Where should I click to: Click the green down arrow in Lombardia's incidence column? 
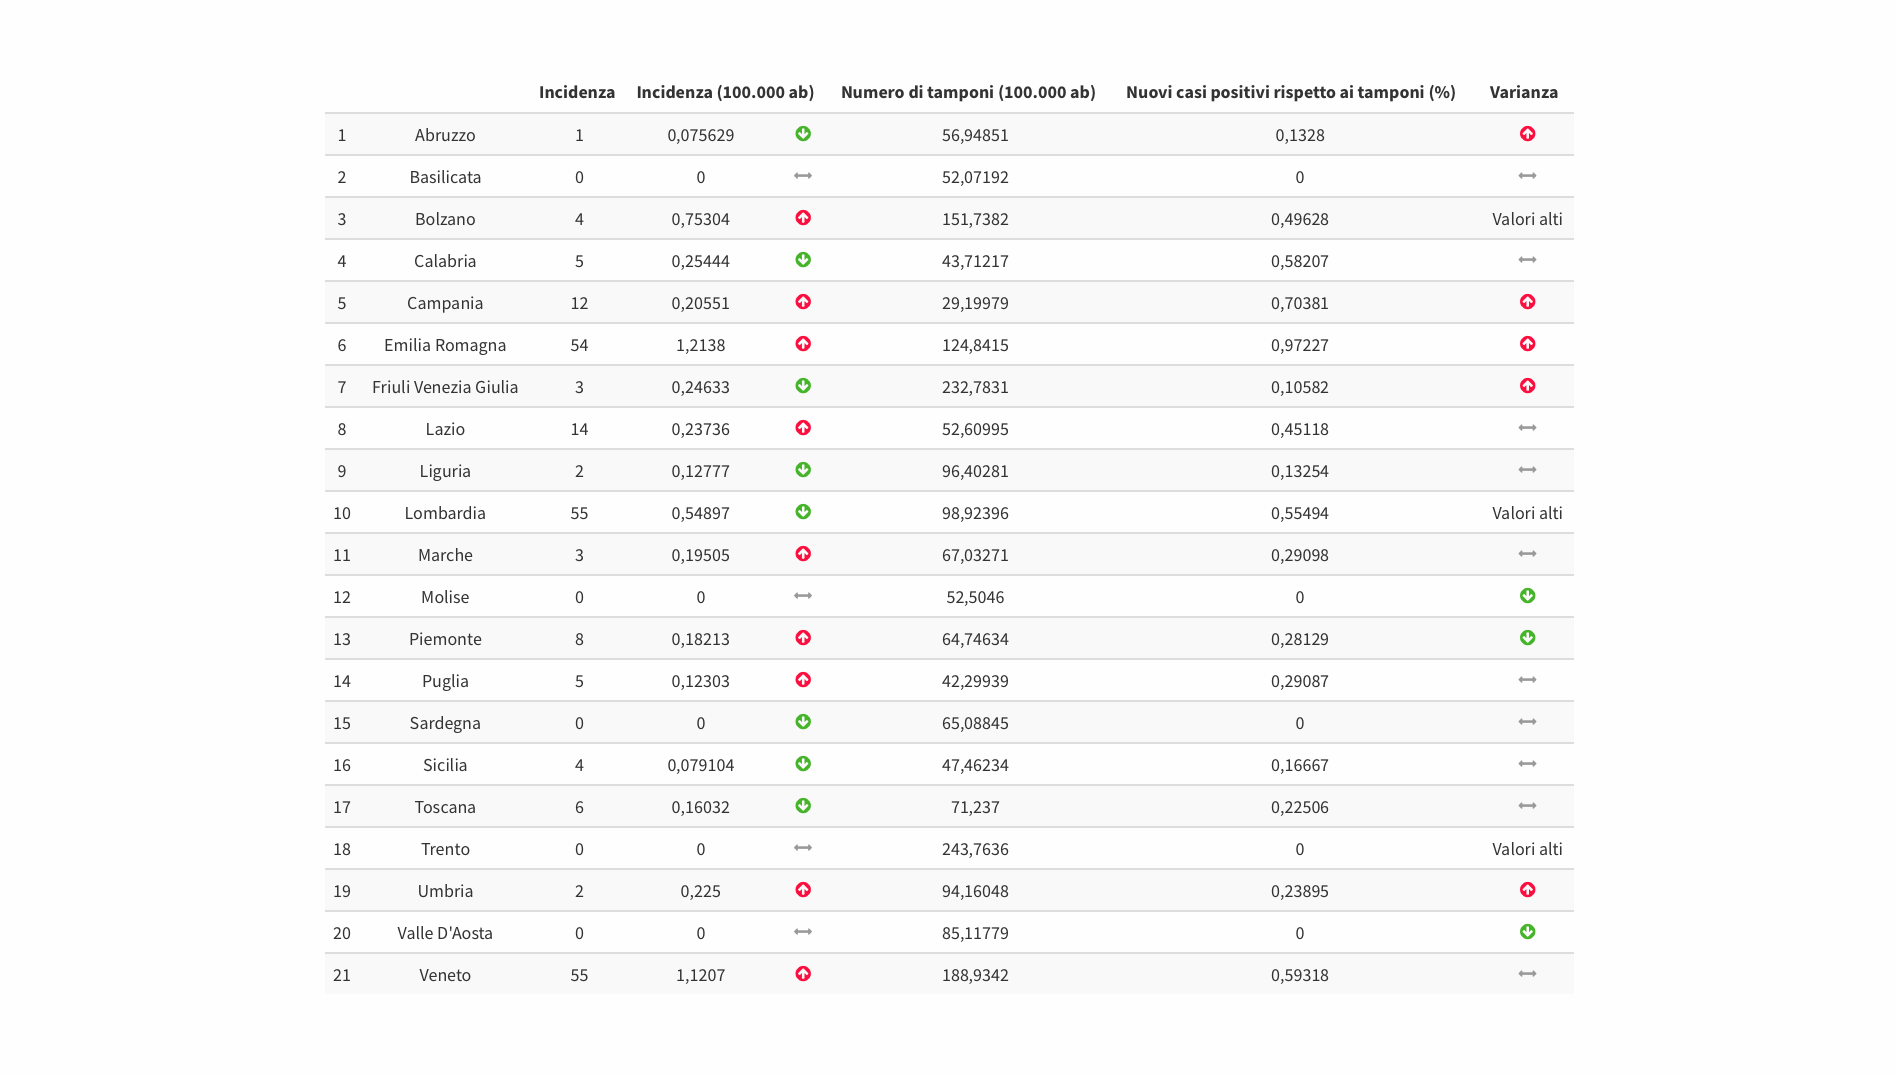(802, 512)
